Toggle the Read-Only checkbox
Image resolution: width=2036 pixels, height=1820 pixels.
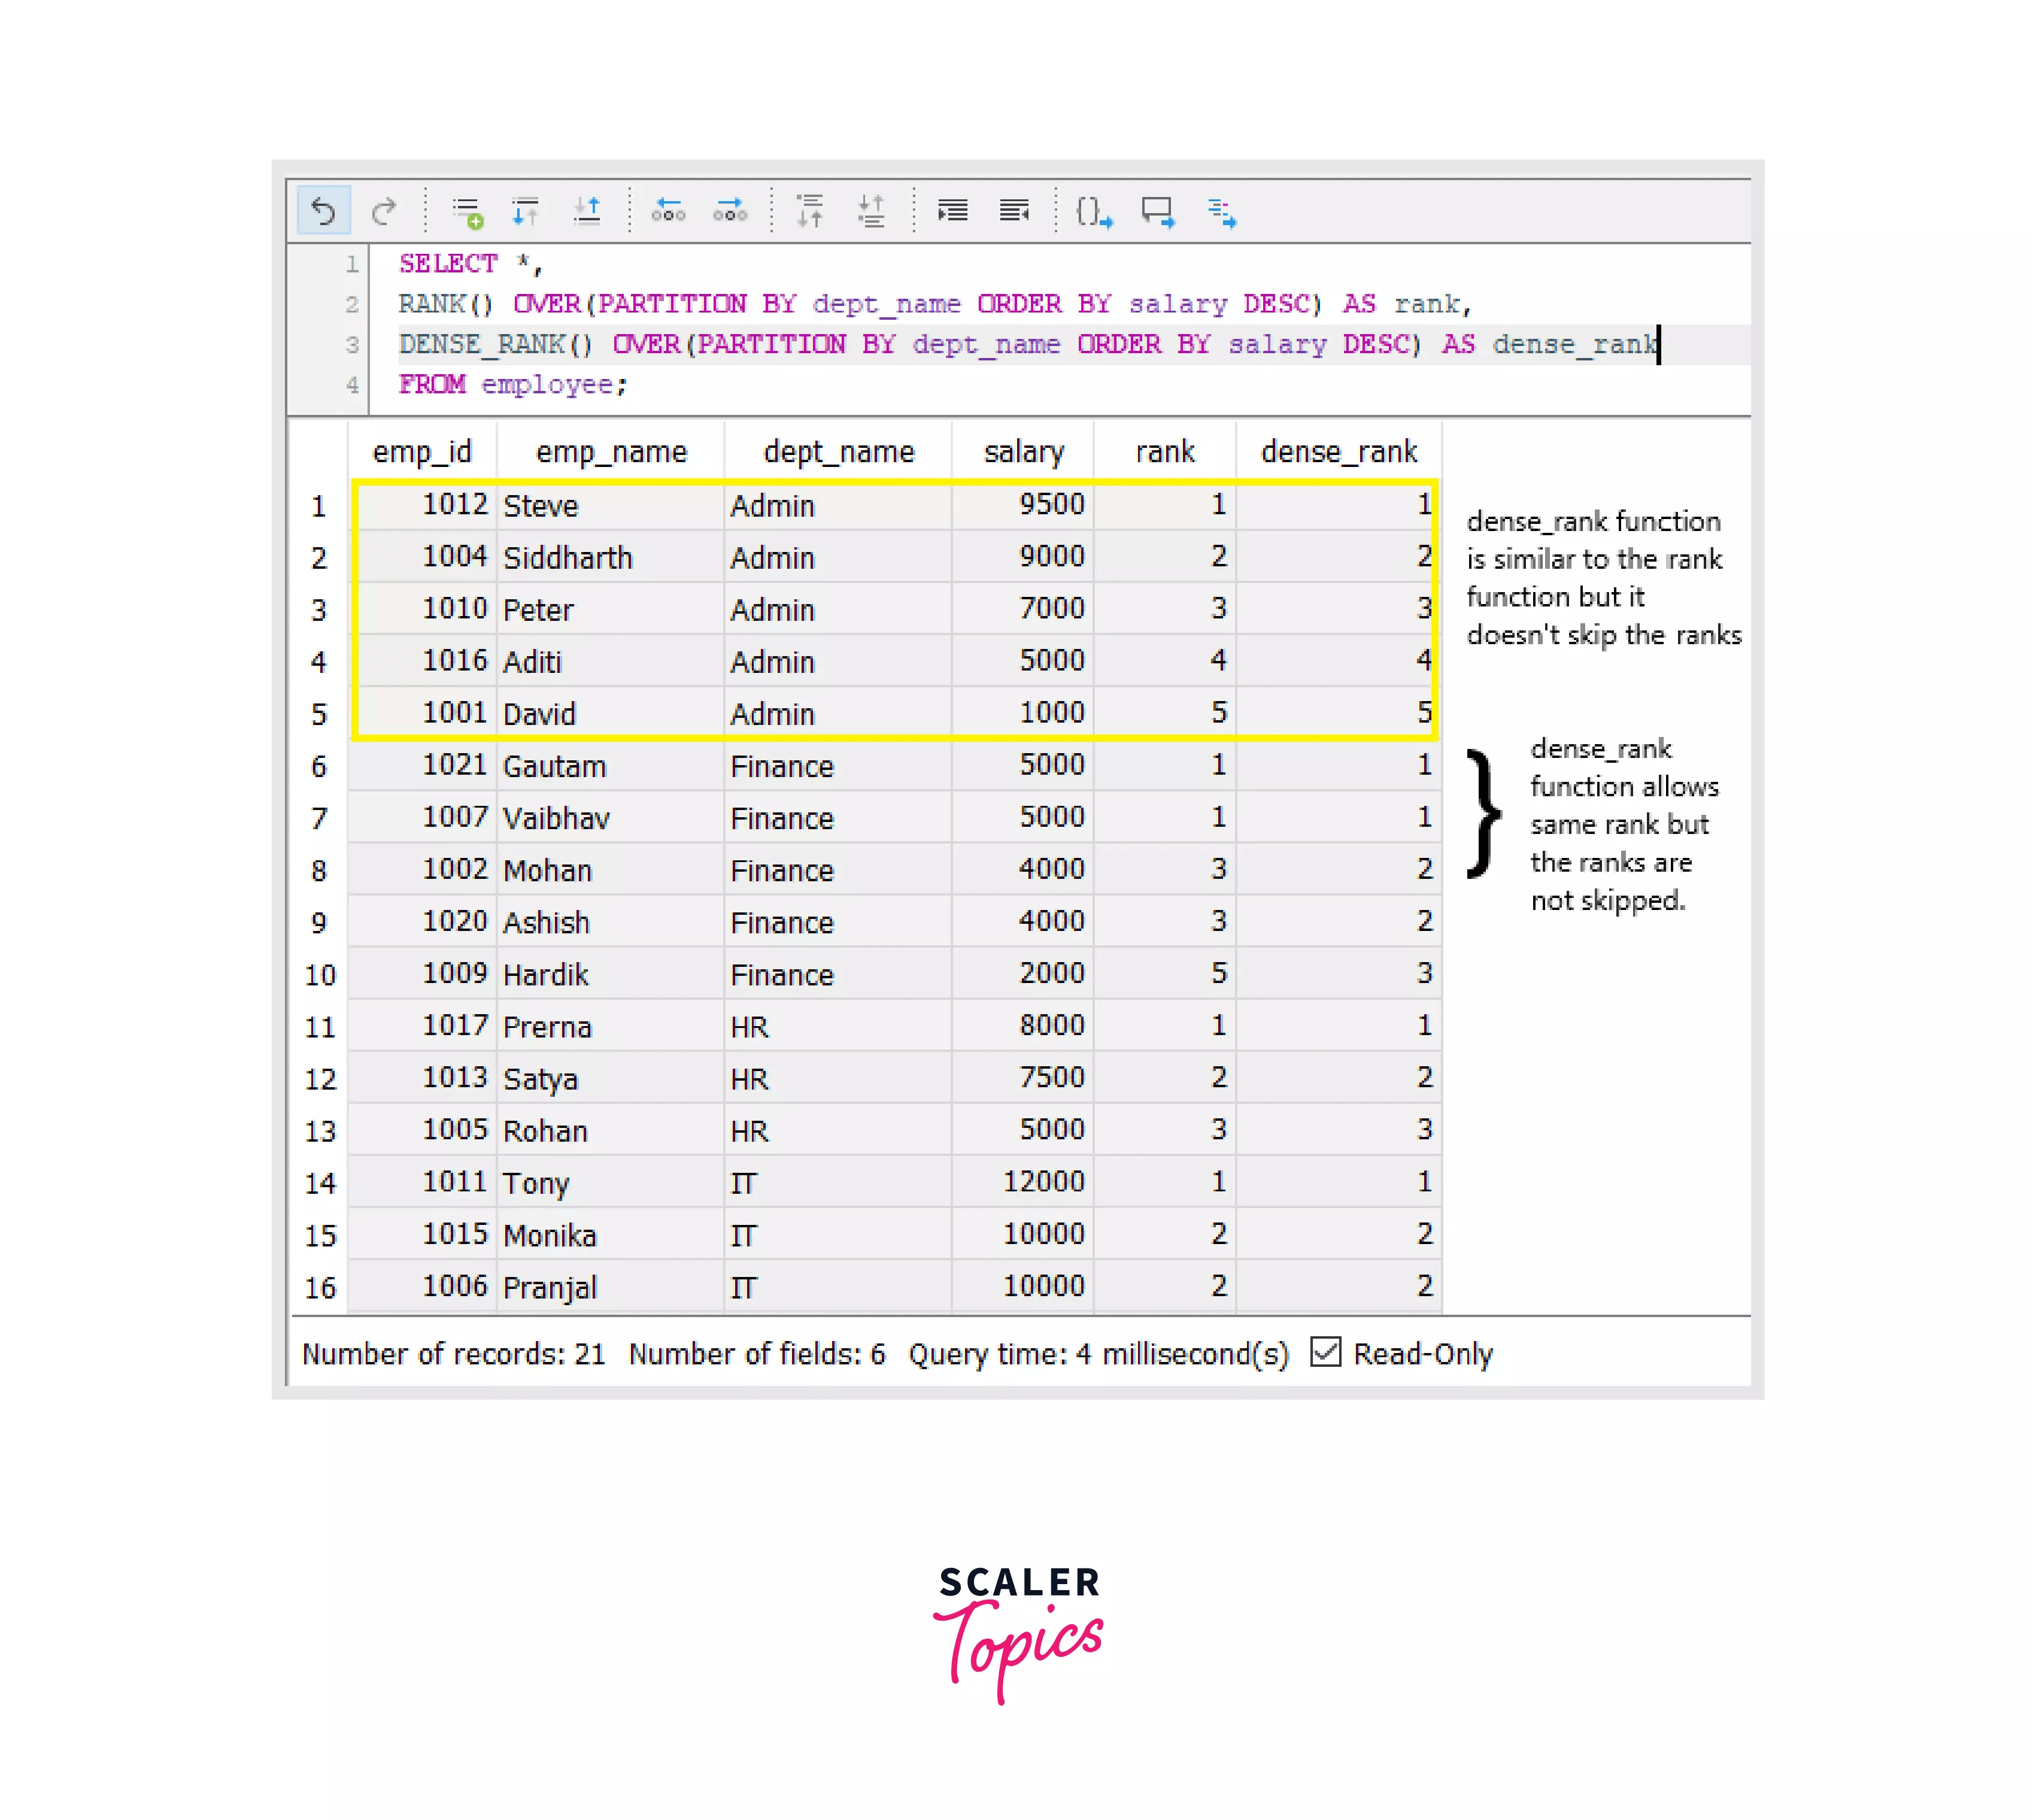(1325, 1352)
